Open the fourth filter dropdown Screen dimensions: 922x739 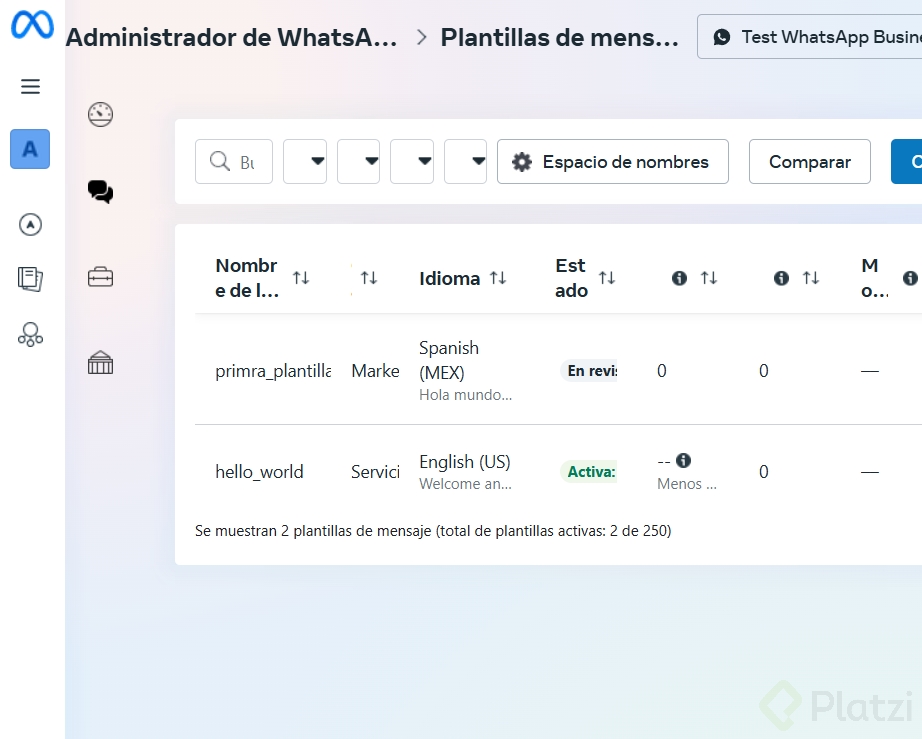point(465,162)
